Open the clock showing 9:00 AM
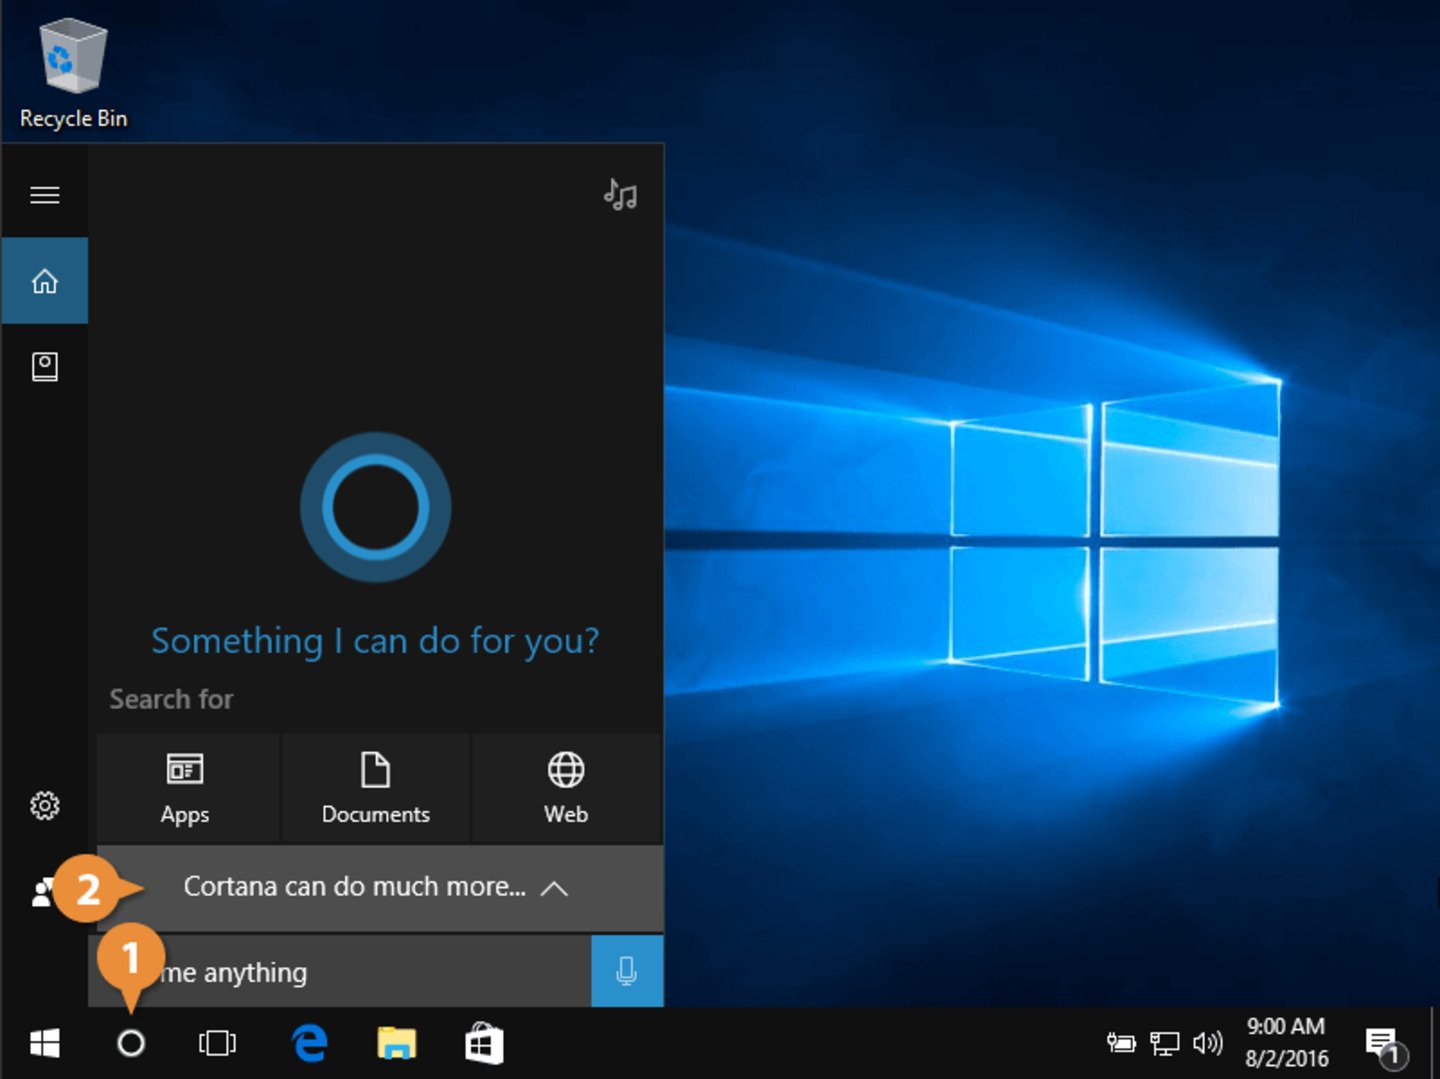1440x1079 pixels. pos(1286,1042)
